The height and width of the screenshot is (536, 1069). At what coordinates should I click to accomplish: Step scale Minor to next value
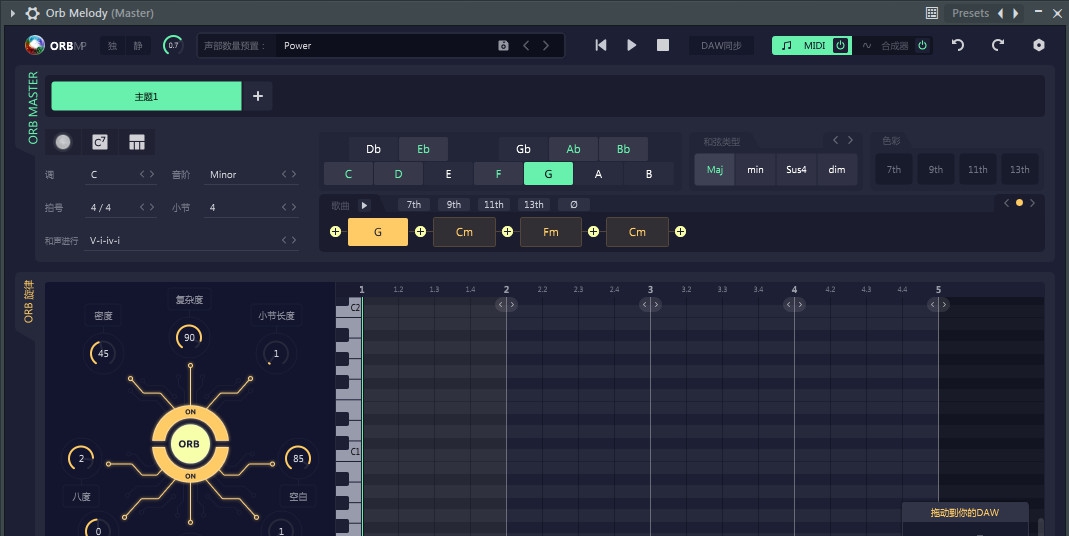pyautogui.click(x=294, y=175)
